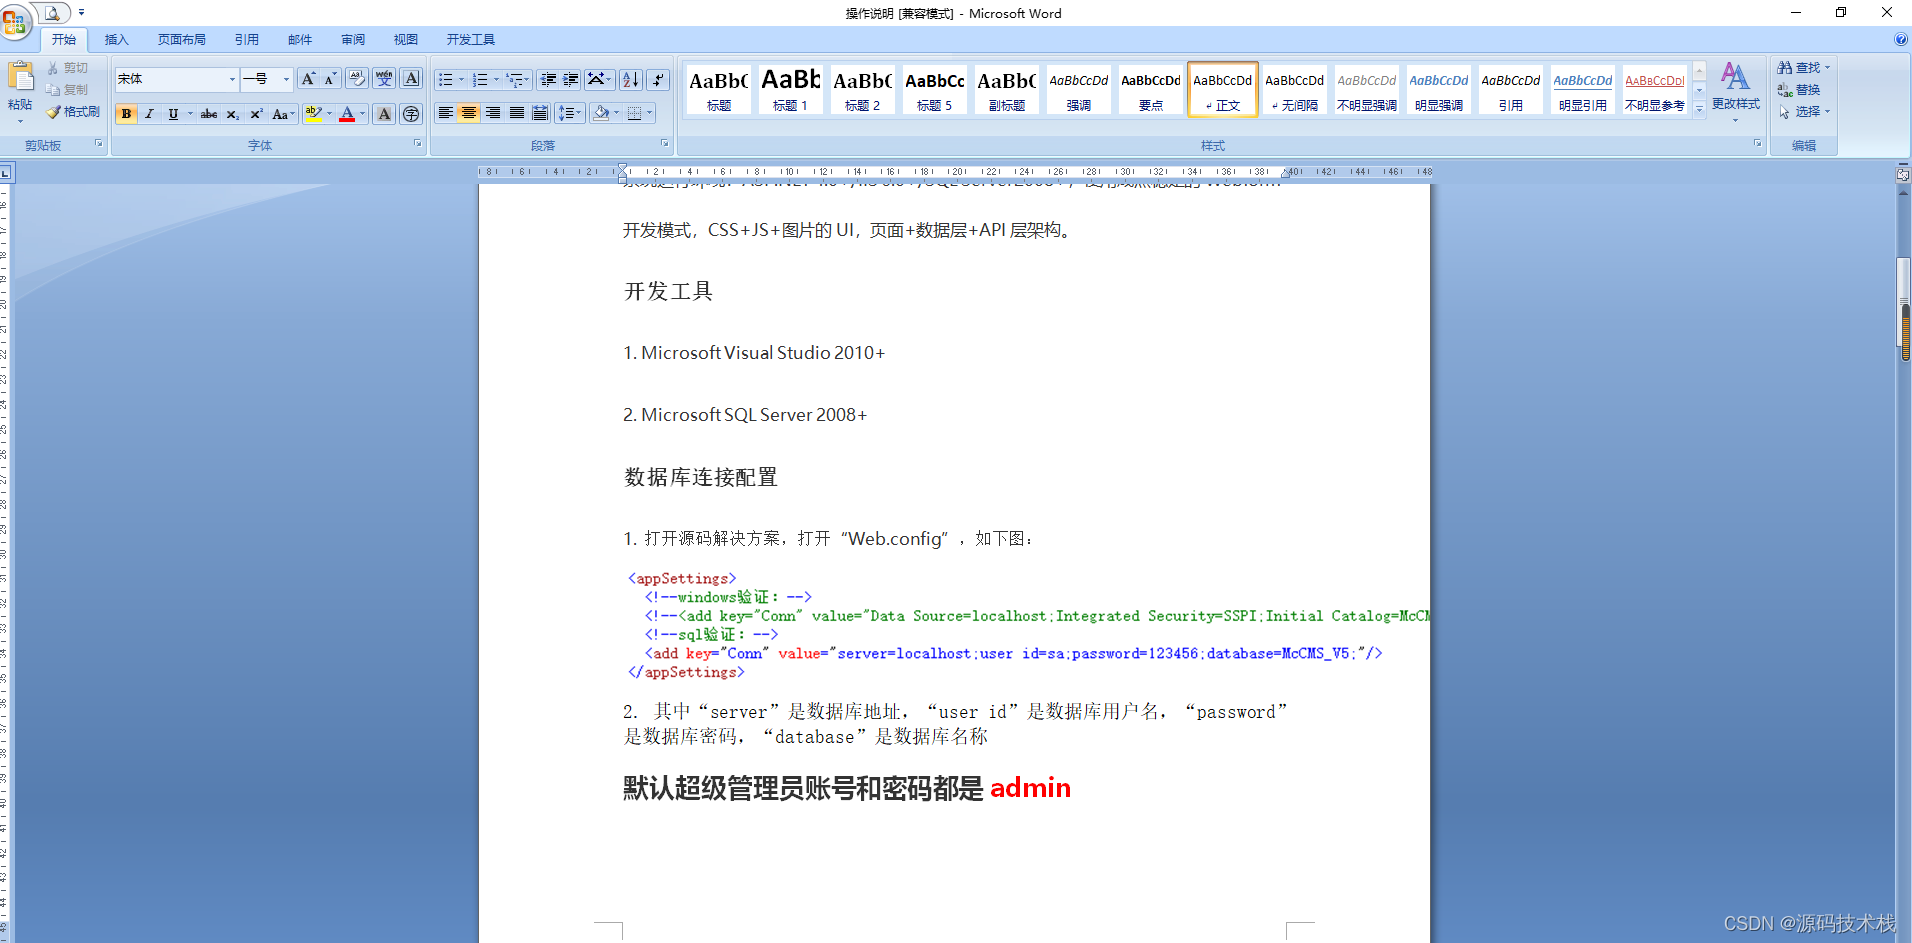Click the Chinese layout icon in the paragraph group
Image resolution: width=1912 pixels, height=943 pixels.
[600, 80]
